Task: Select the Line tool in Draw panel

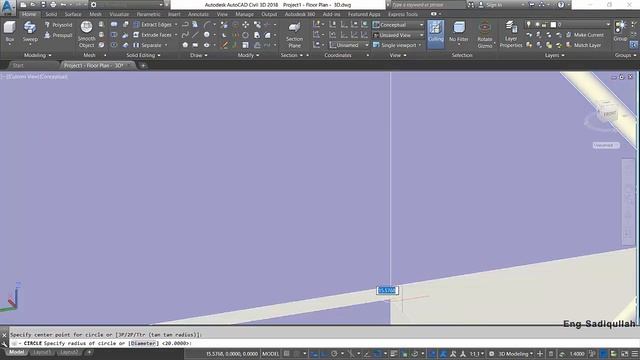Action: tap(196, 35)
